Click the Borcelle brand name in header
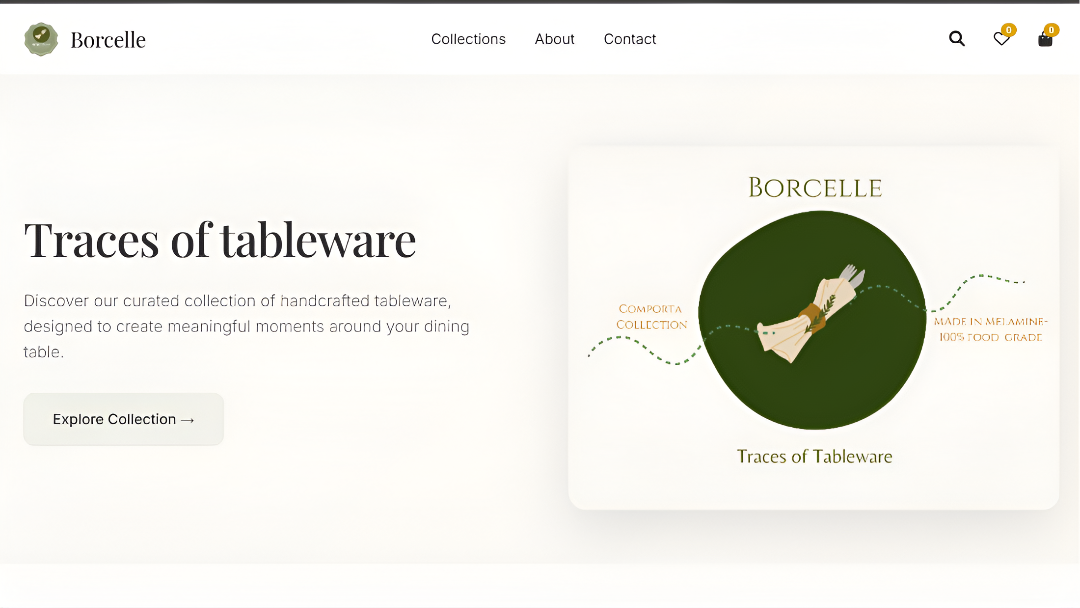 point(108,40)
